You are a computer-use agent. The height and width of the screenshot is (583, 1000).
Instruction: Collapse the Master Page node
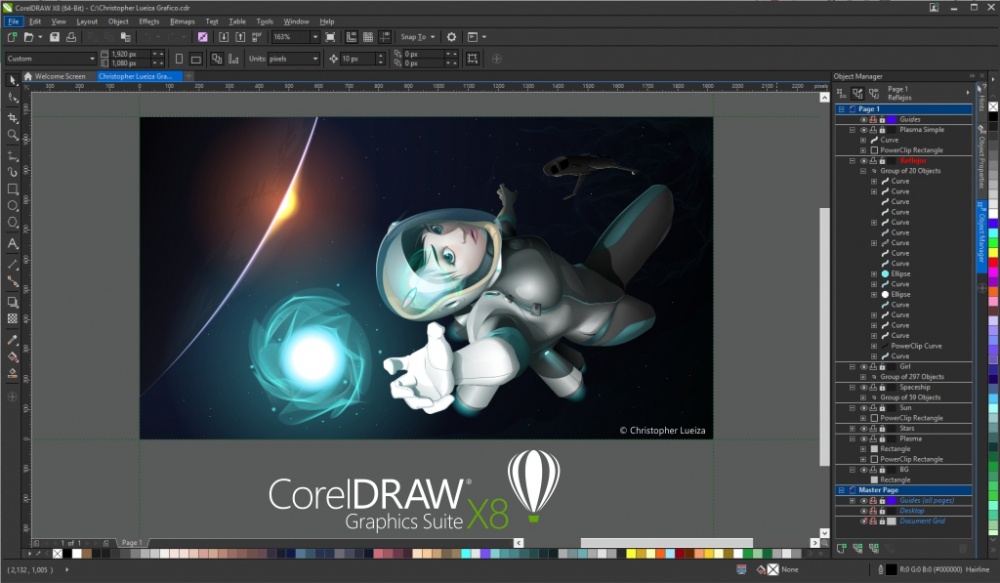point(841,490)
